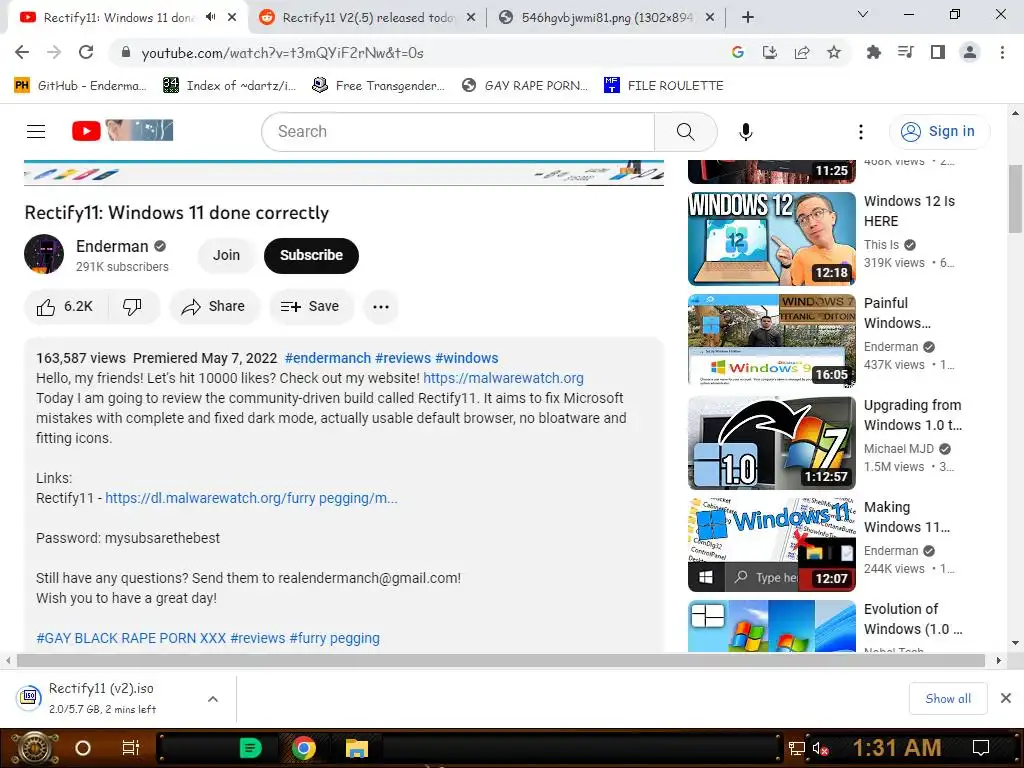The width and height of the screenshot is (1024, 768).
Task: Open the GitHub - Enderma... bookmark
Action: [x=80, y=85]
